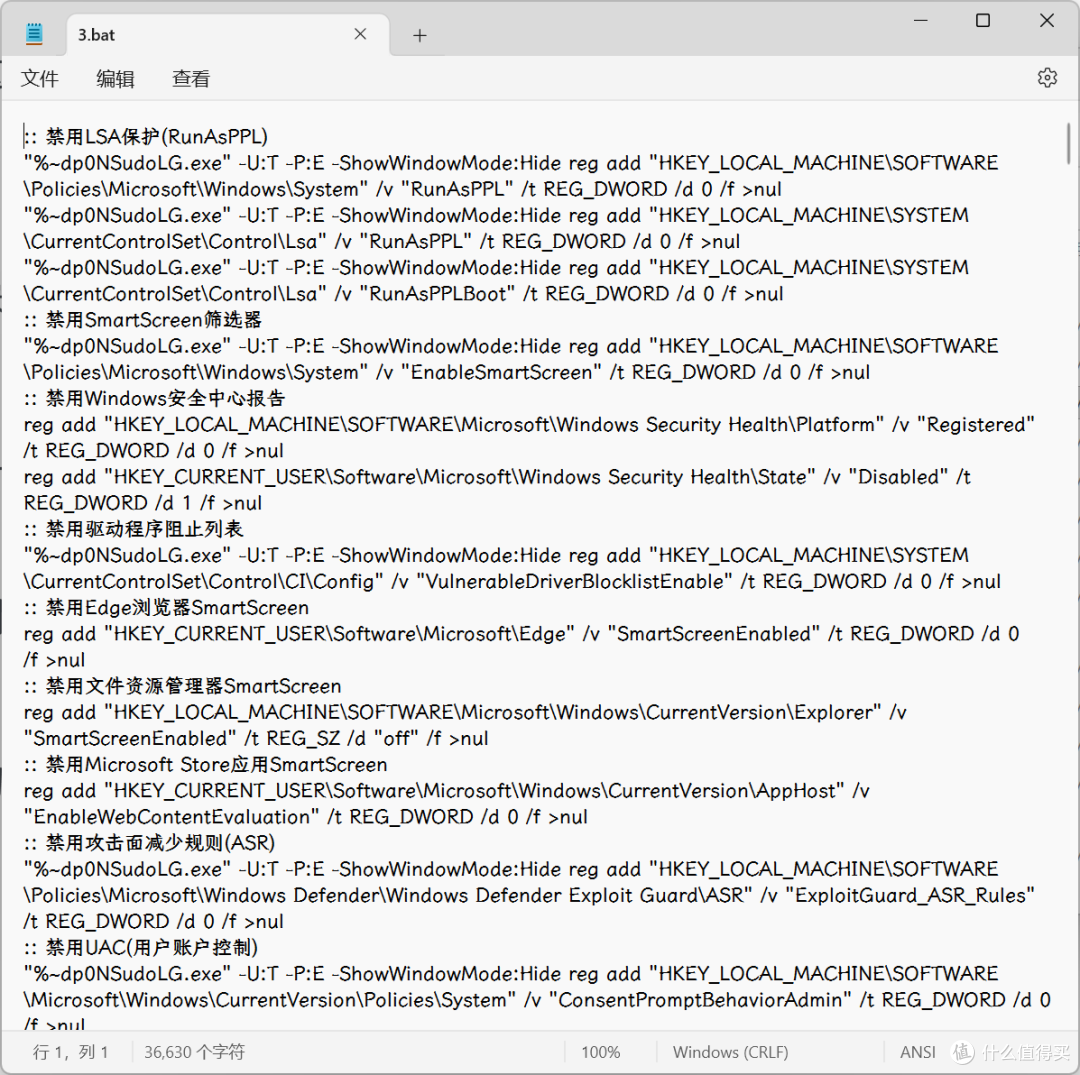Screen dimensions: 1080x1075
Task: Click comment line 禁用攻击面减少规则(ASR)
Action: coord(149,843)
